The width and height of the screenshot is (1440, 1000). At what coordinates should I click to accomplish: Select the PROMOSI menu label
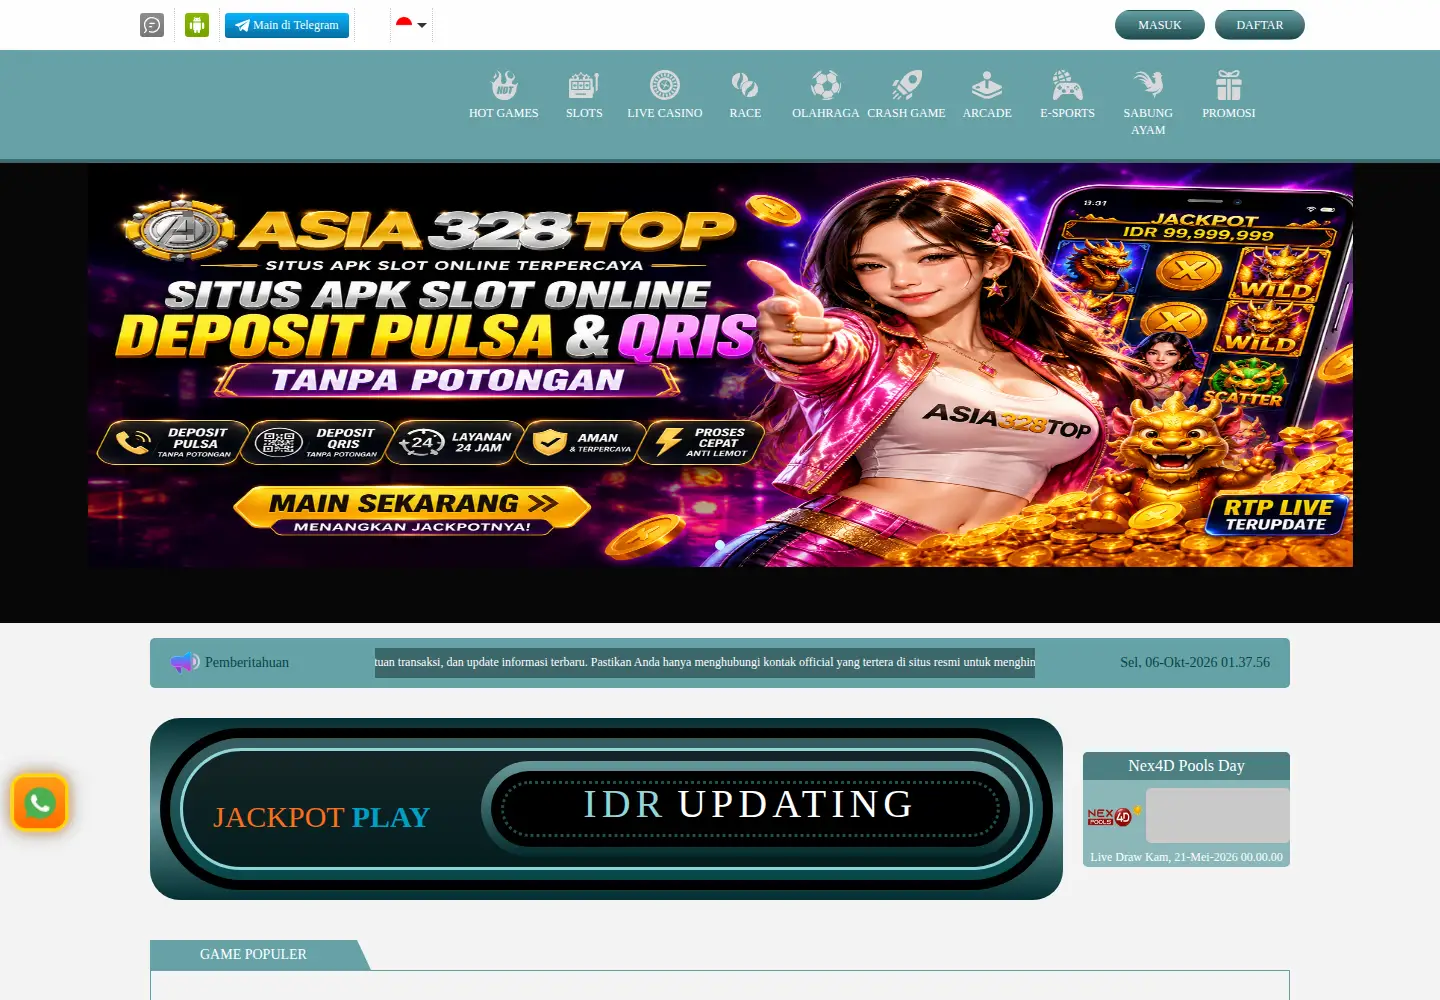(x=1229, y=113)
